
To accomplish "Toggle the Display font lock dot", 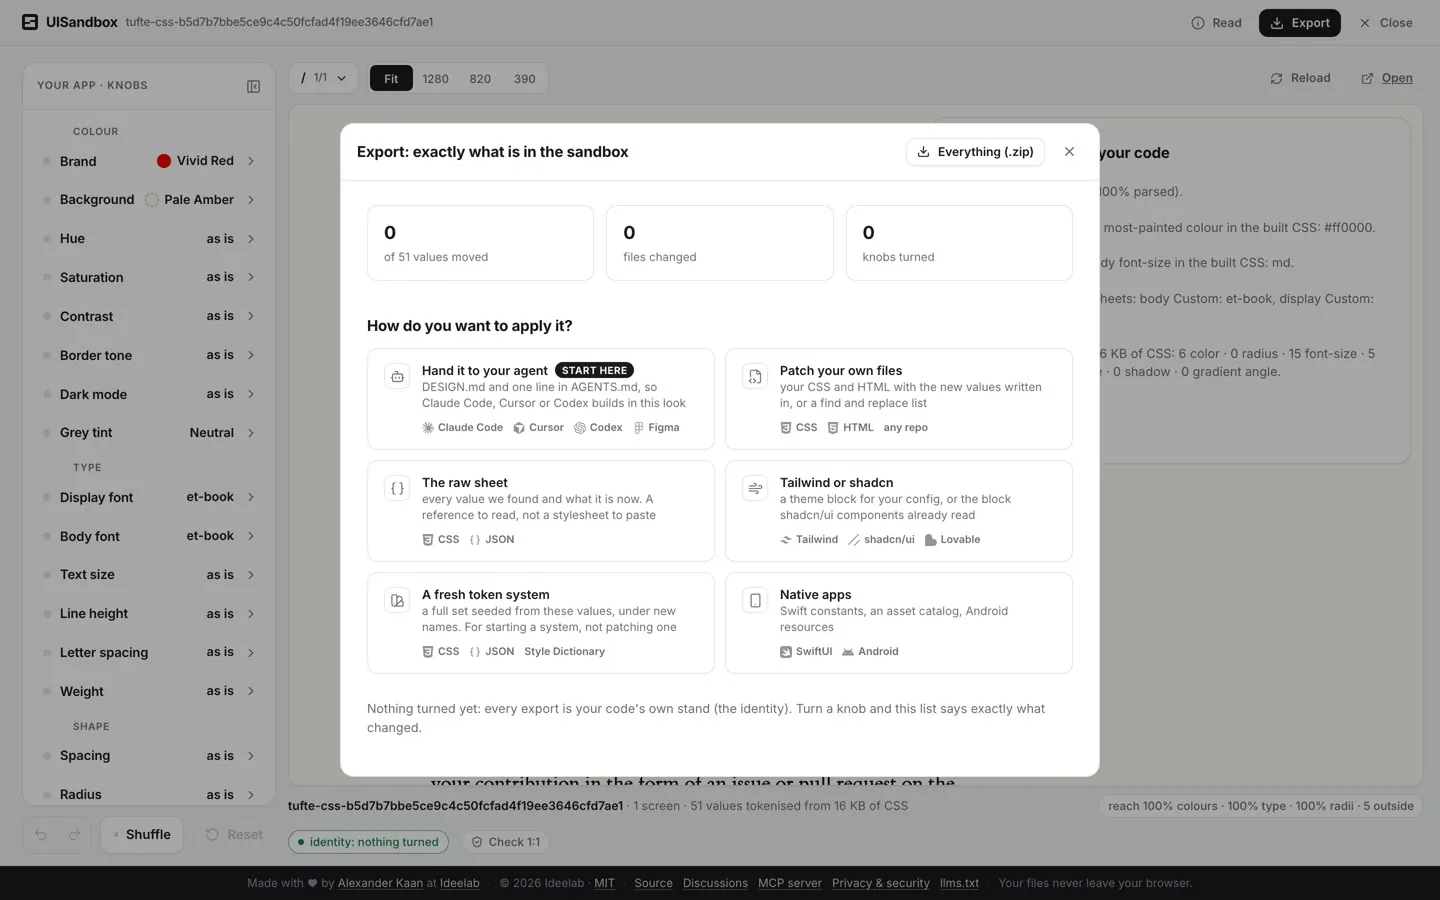I will (x=47, y=497).
